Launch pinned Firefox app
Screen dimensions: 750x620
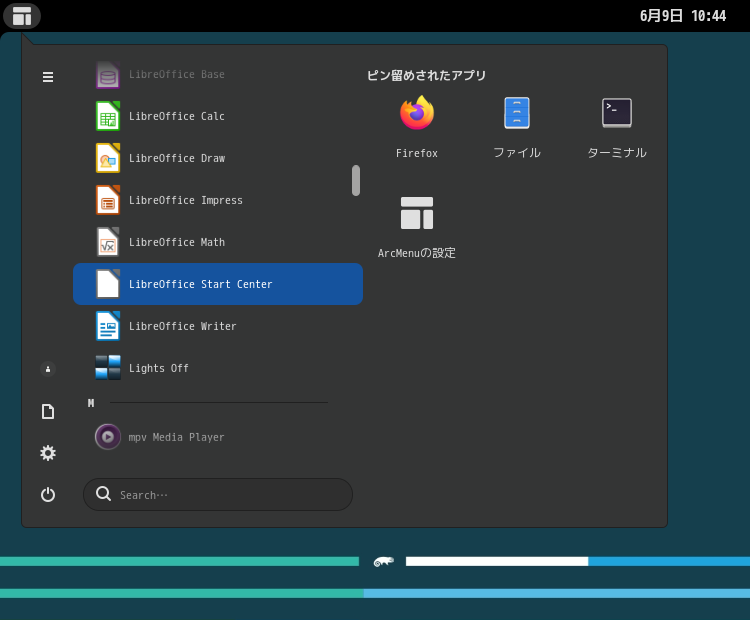click(417, 127)
